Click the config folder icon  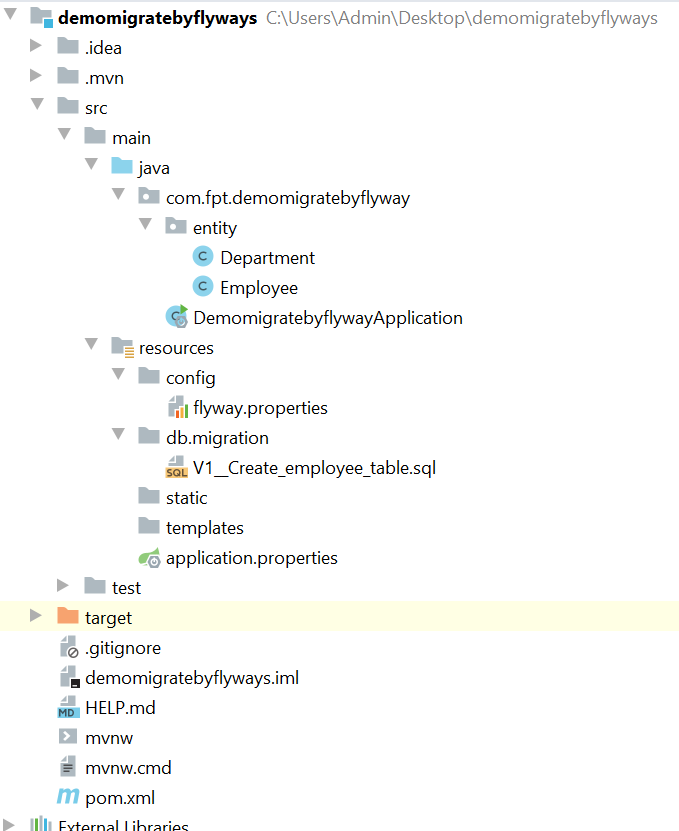click(149, 376)
